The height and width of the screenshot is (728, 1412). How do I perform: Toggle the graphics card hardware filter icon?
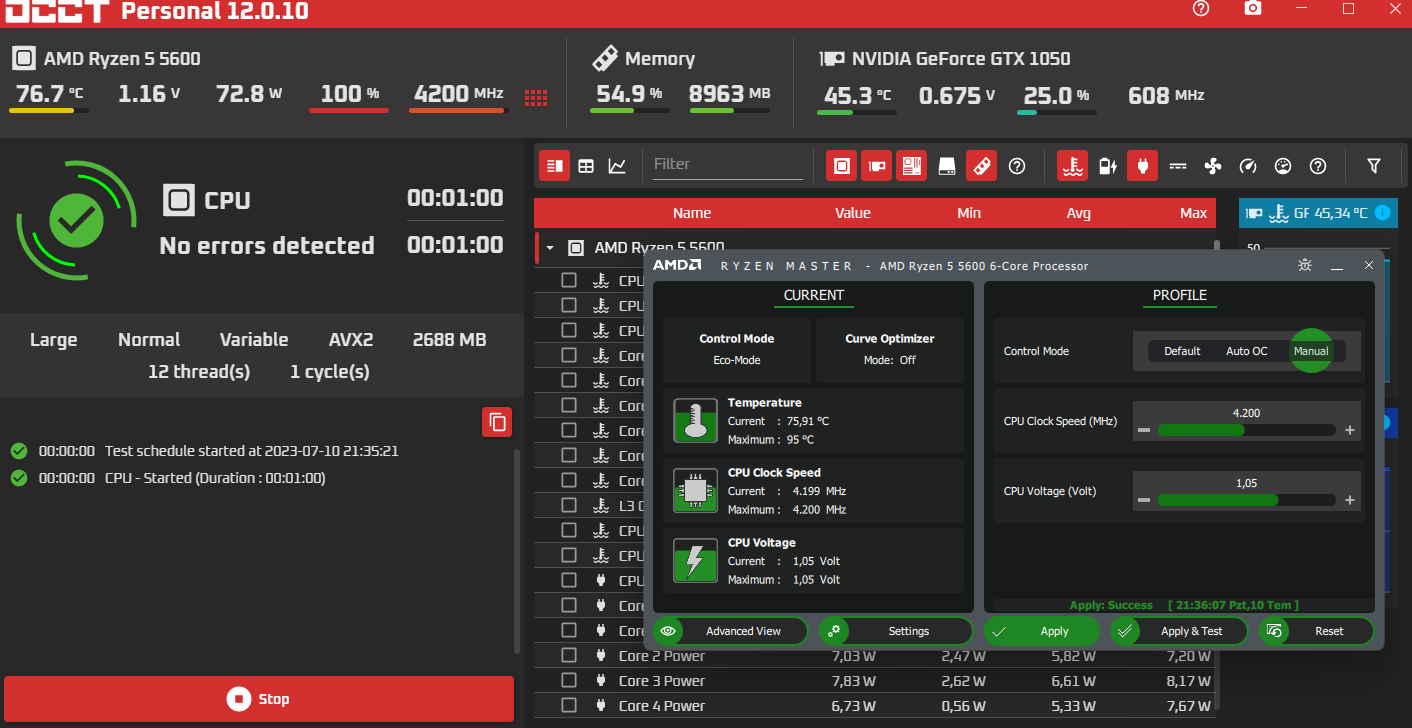(x=877, y=166)
